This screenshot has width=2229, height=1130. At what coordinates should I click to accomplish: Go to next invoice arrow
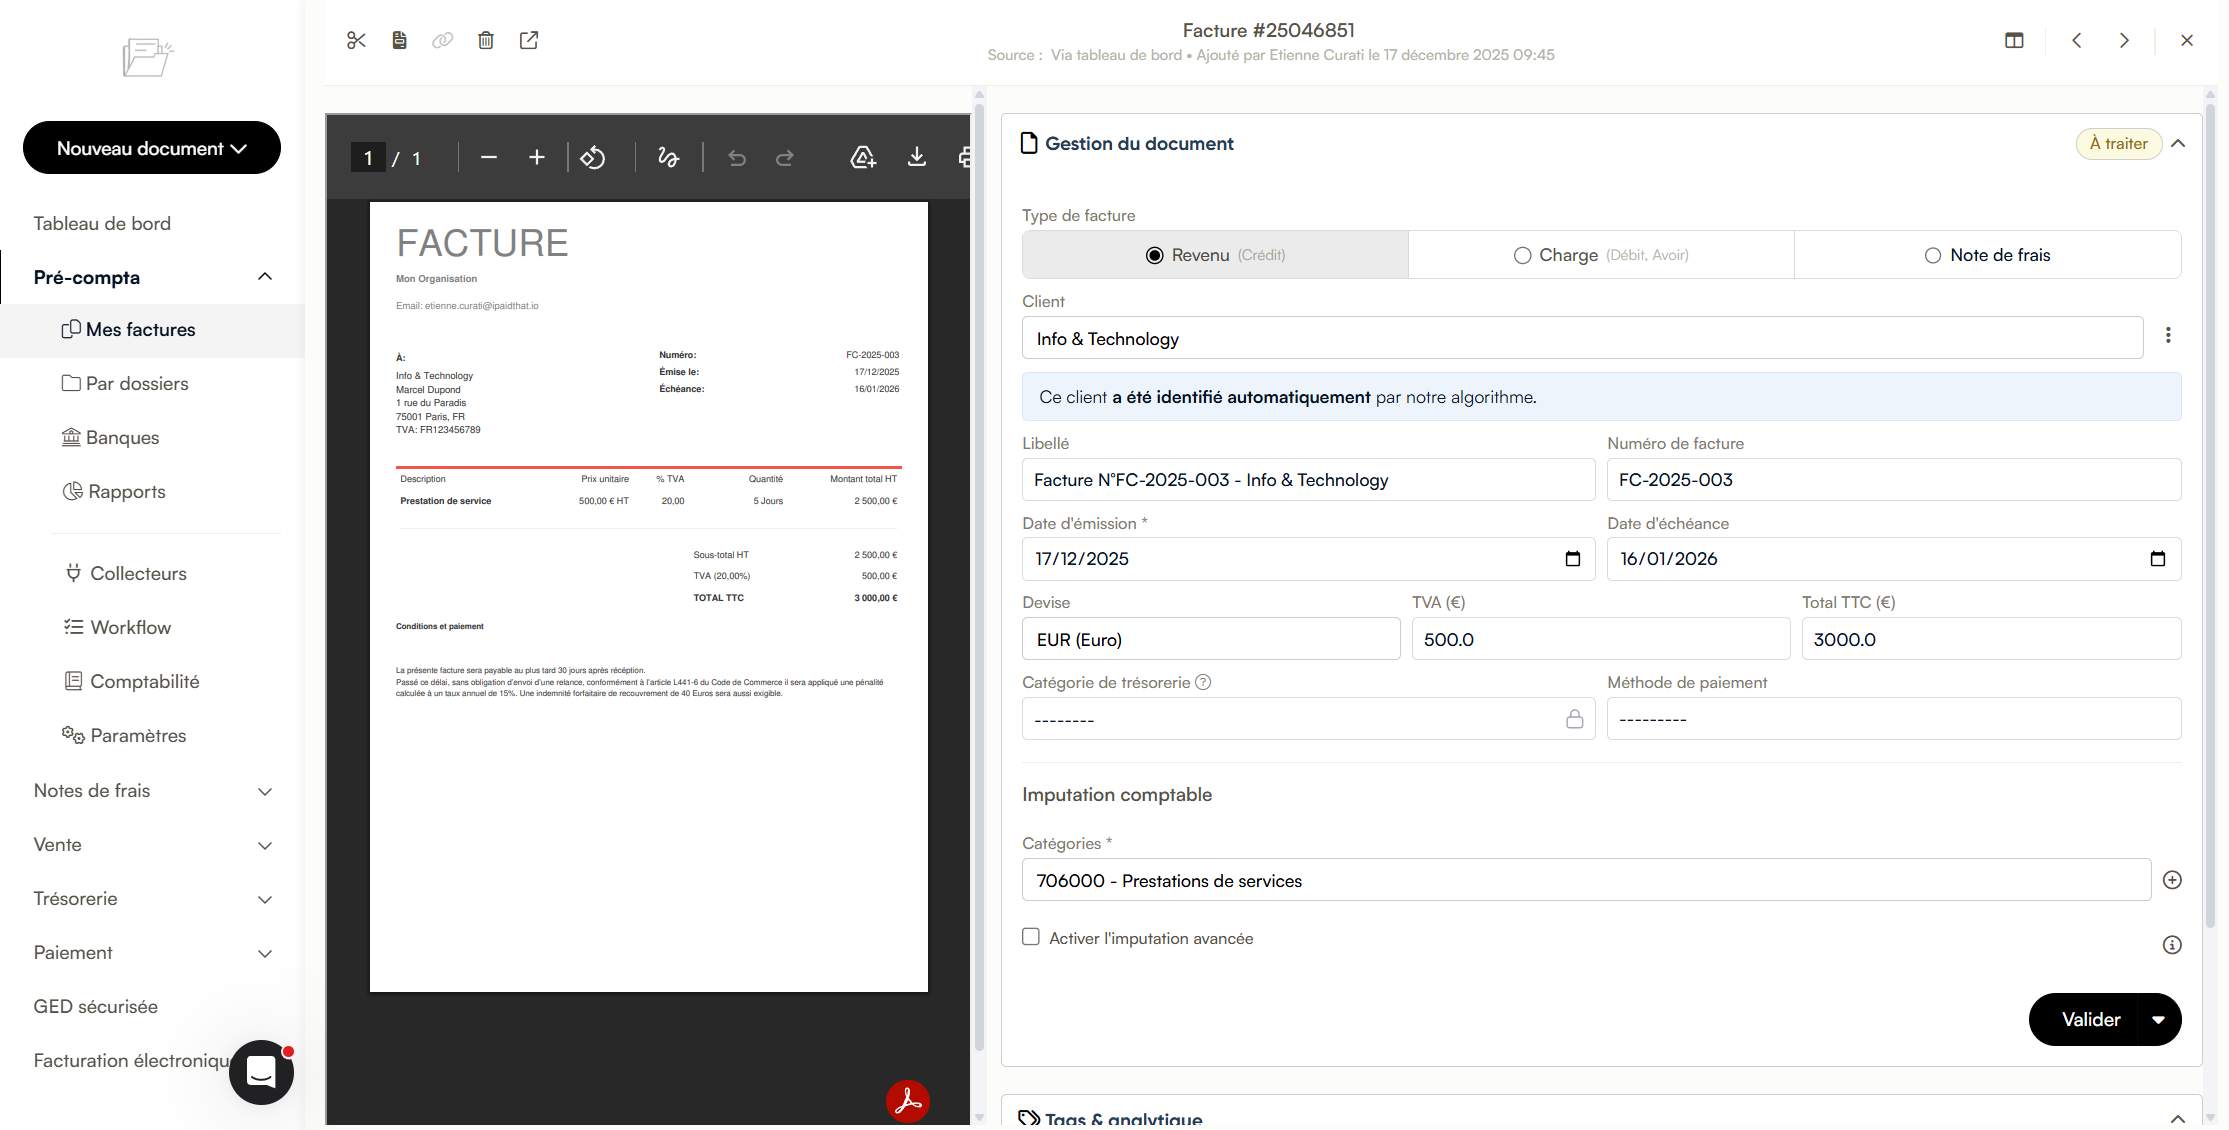(2124, 40)
